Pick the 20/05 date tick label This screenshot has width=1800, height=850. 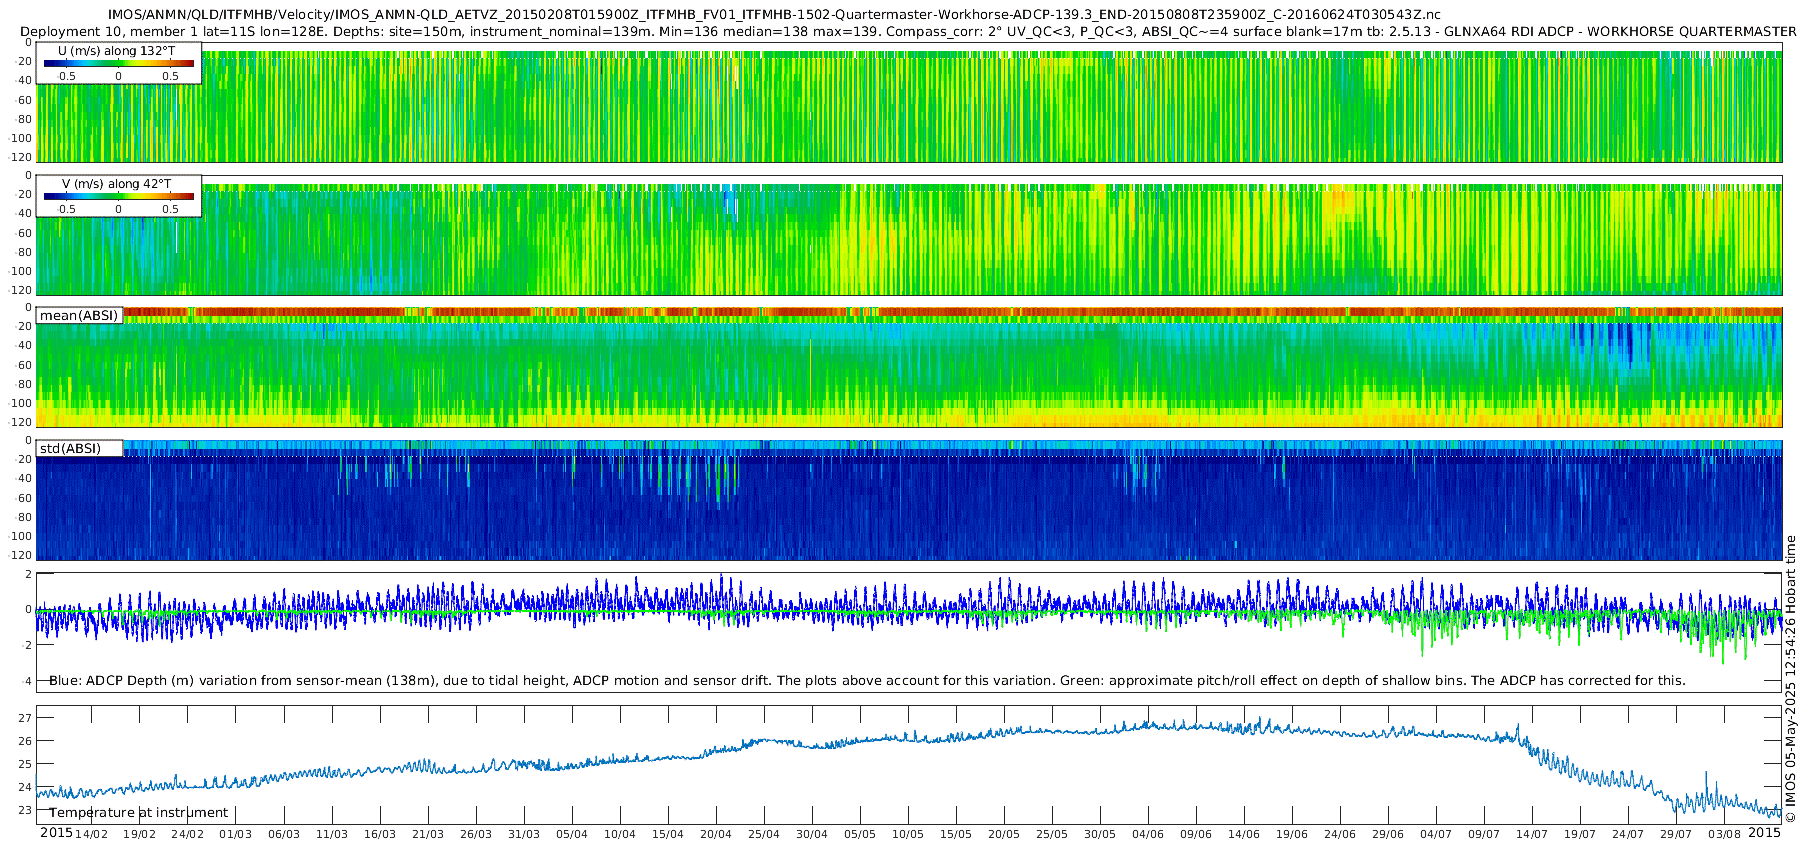(x=1003, y=834)
